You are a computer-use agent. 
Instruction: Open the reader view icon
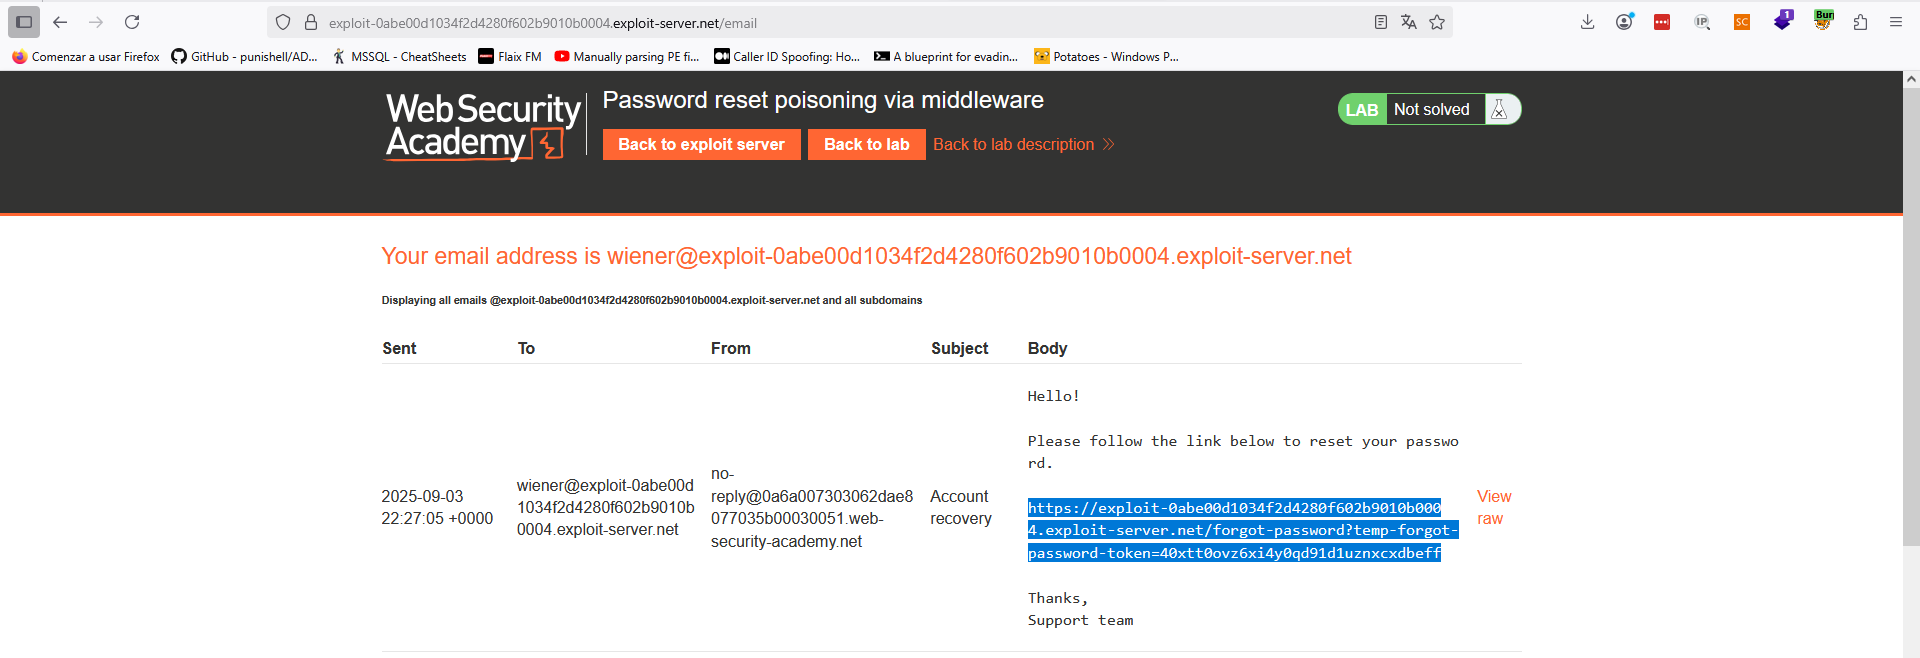(1381, 22)
